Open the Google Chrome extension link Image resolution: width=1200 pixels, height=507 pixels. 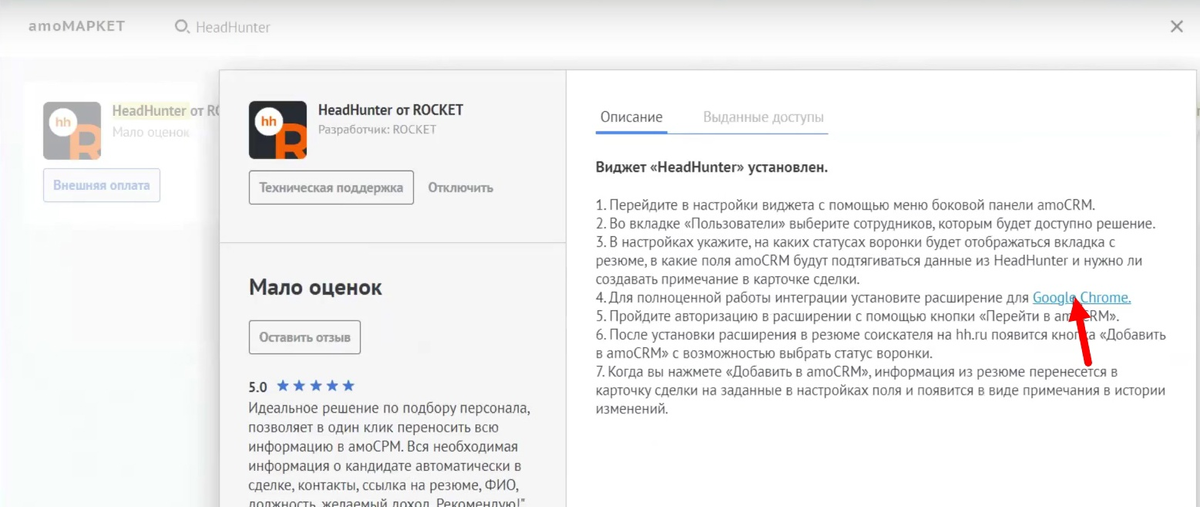(1082, 297)
